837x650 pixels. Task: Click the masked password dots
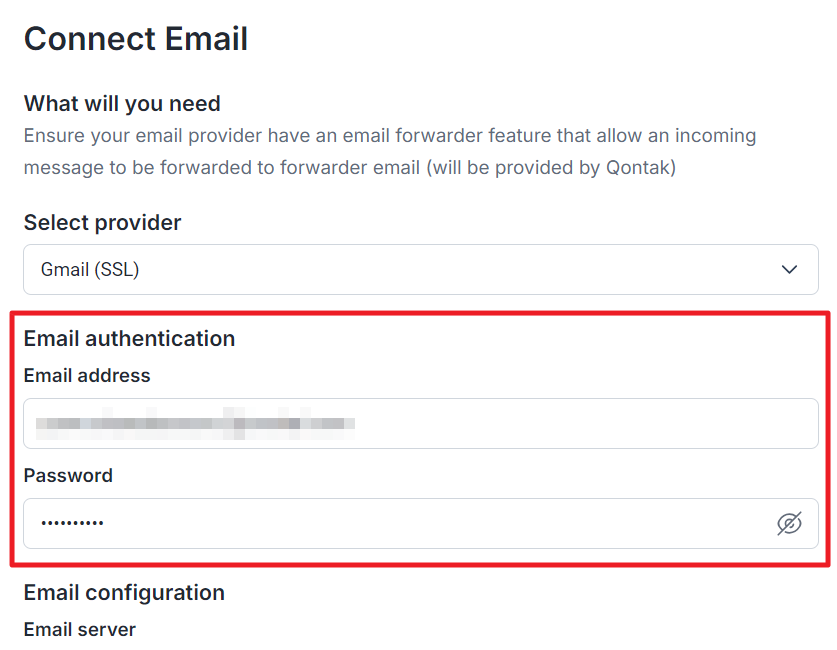coord(72,523)
